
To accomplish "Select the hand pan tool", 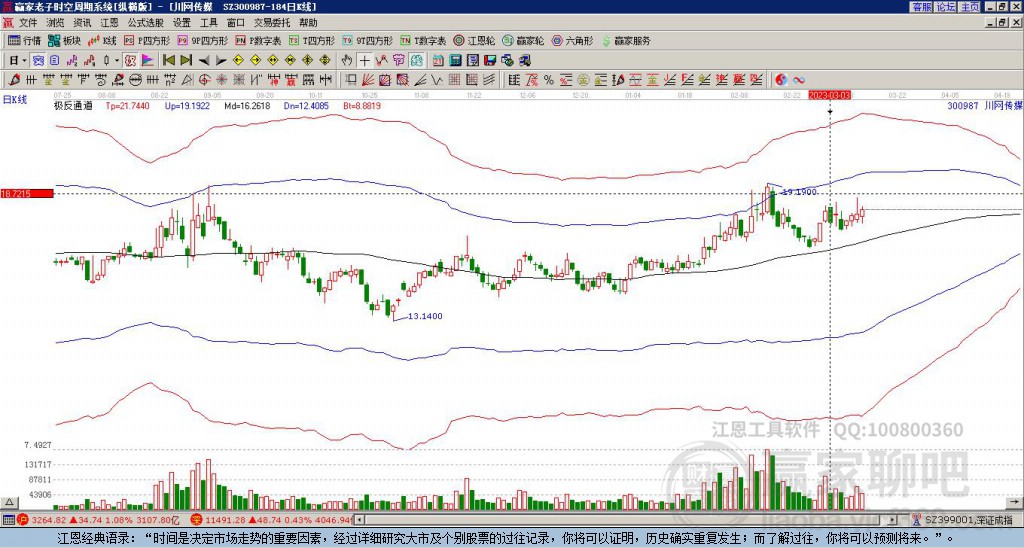I will tap(346, 60).
